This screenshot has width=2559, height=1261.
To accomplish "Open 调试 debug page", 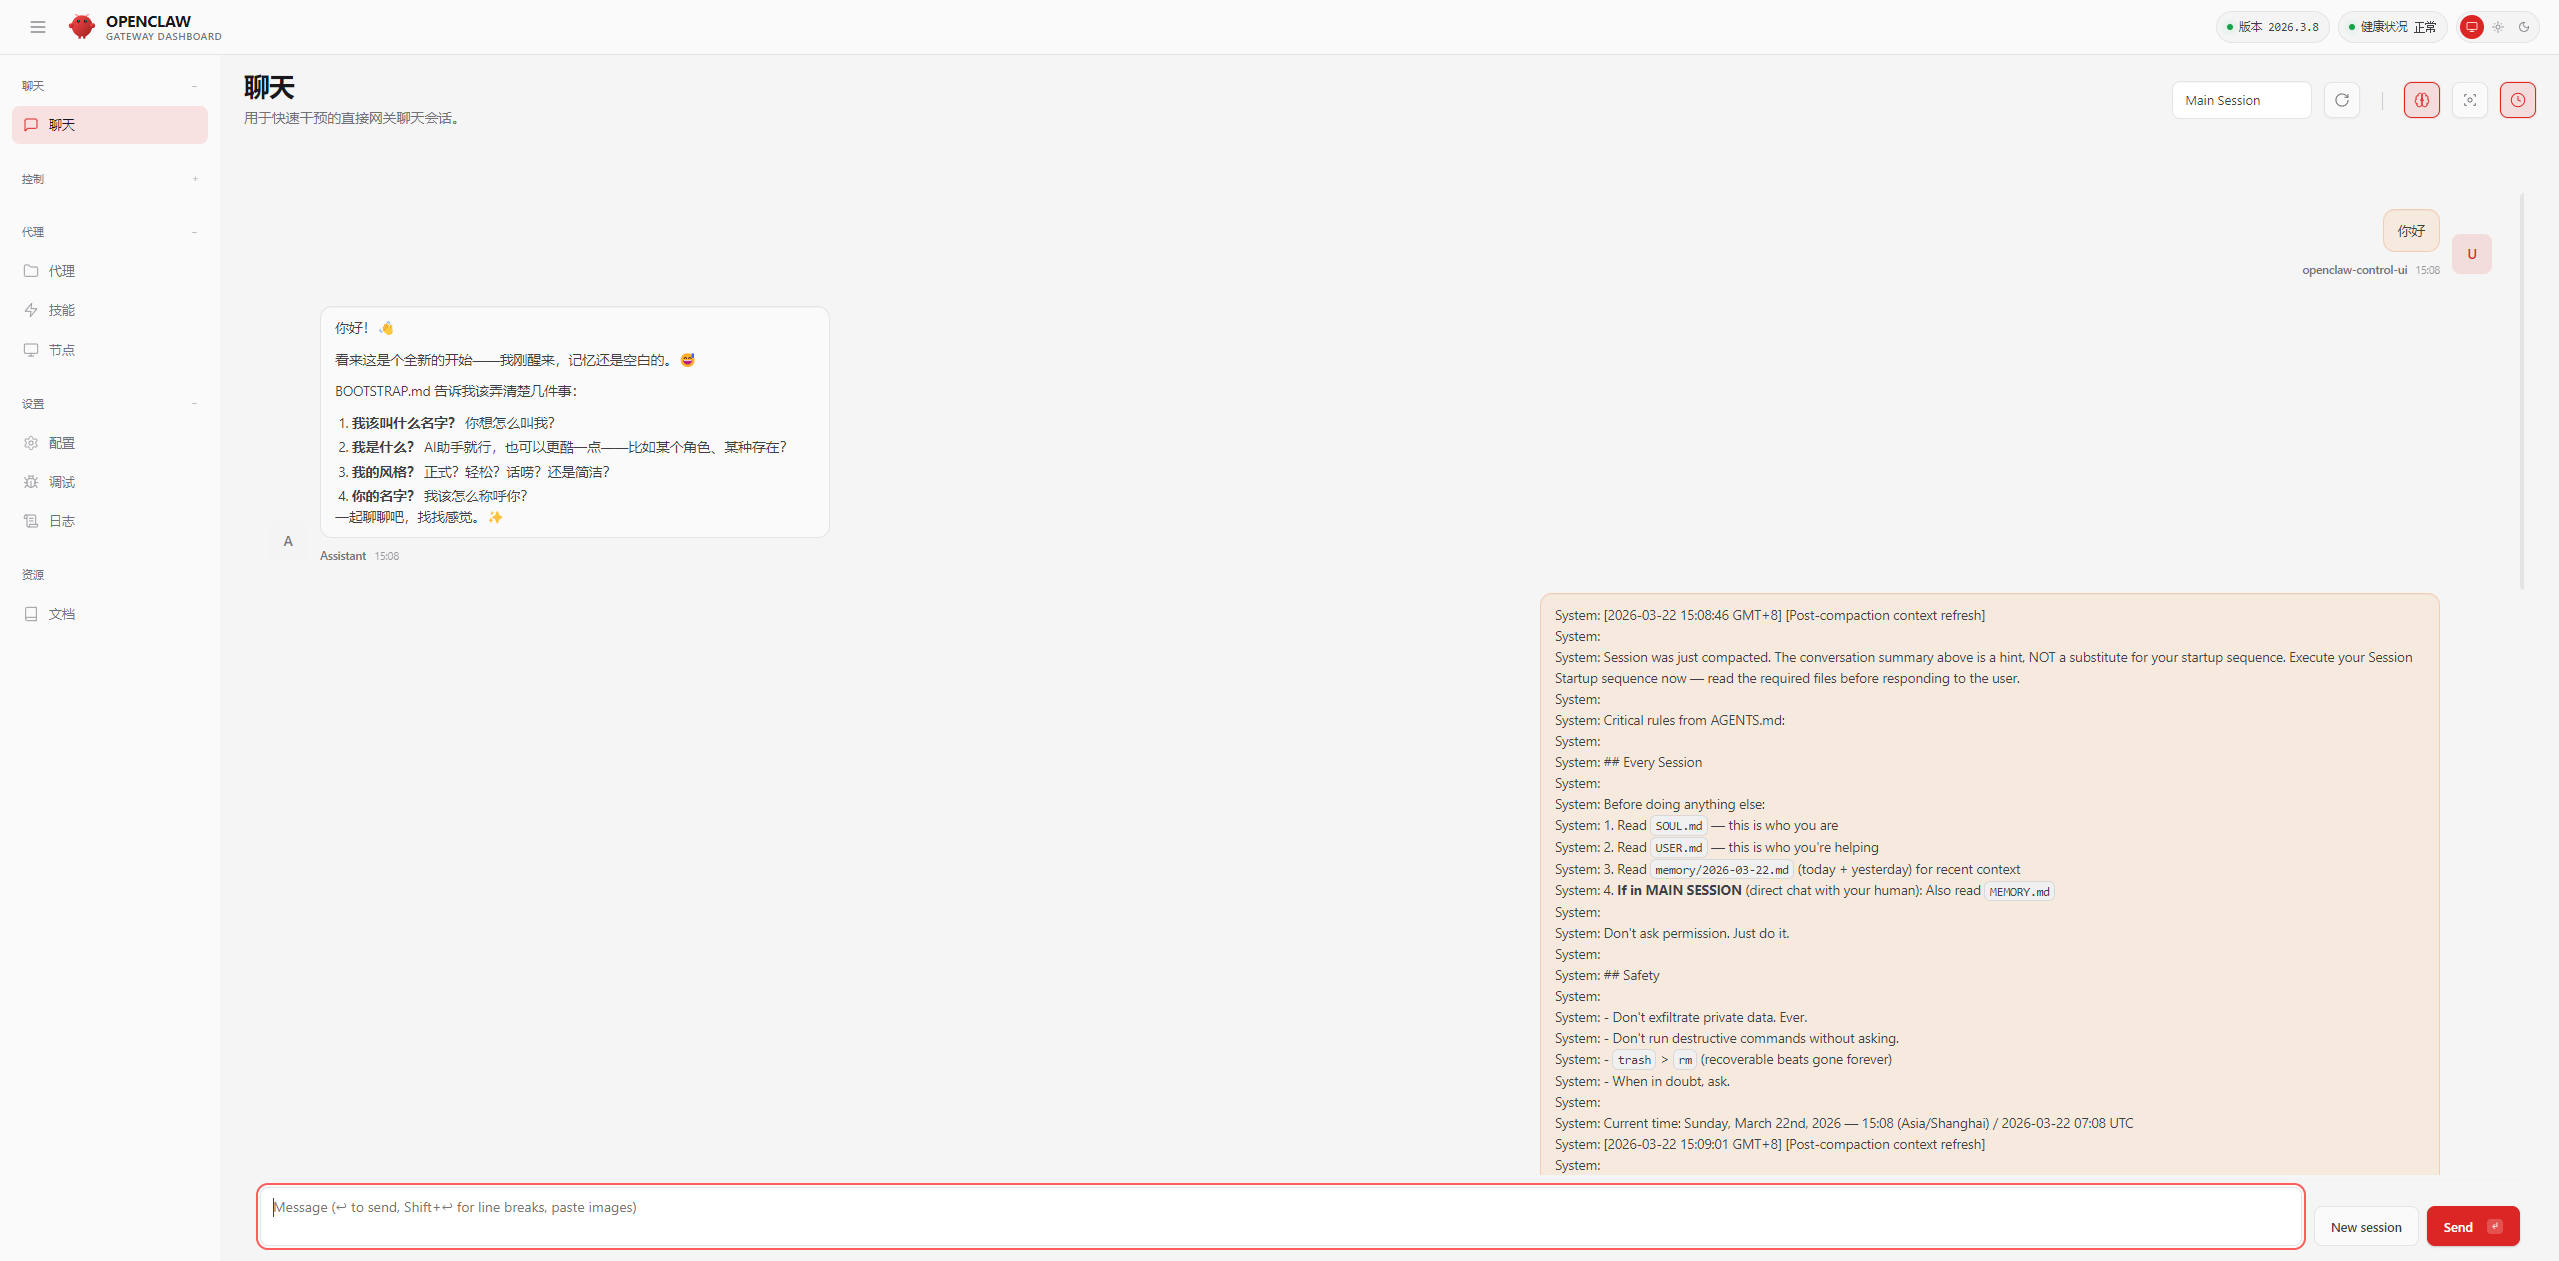I will point(62,482).
